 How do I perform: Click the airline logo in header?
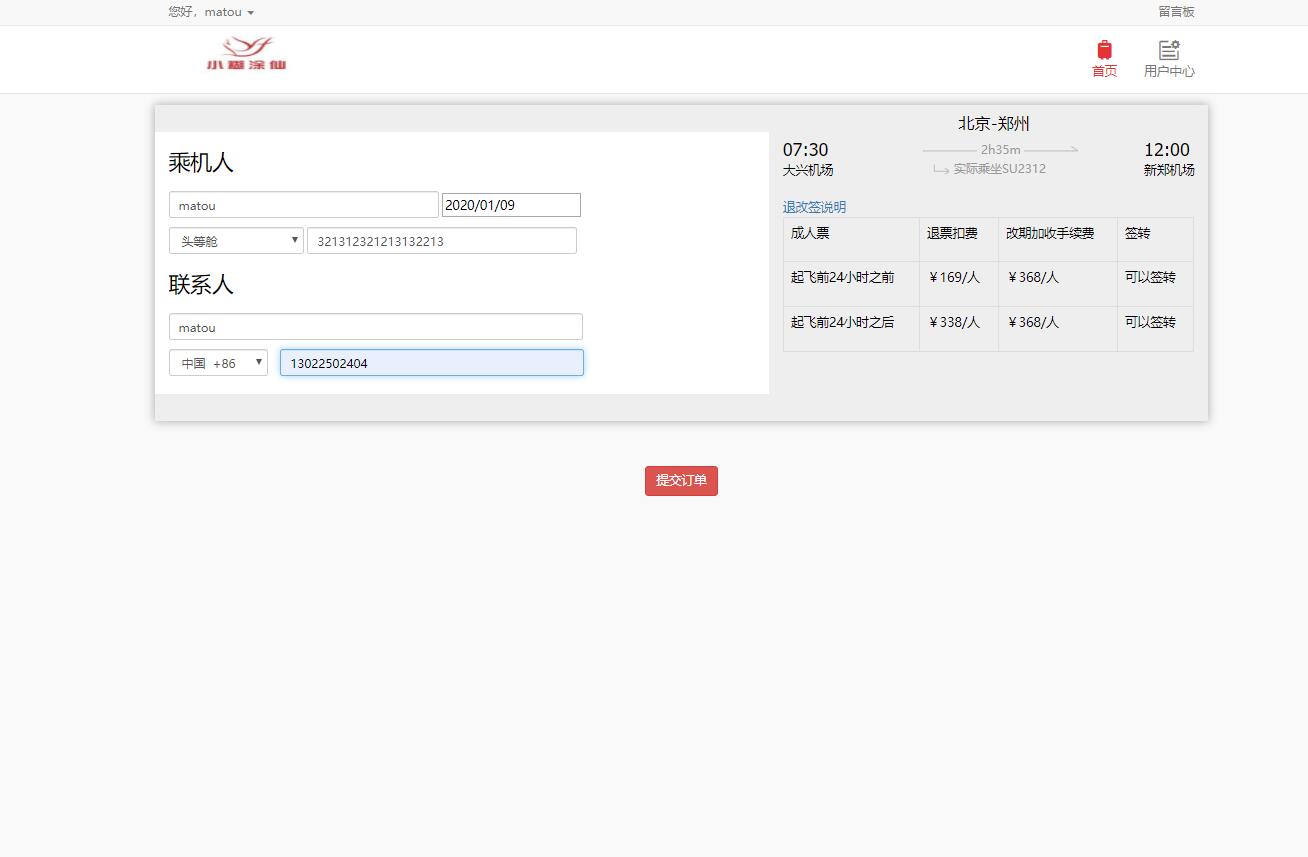pyautogui.click(x=246, y=54)
